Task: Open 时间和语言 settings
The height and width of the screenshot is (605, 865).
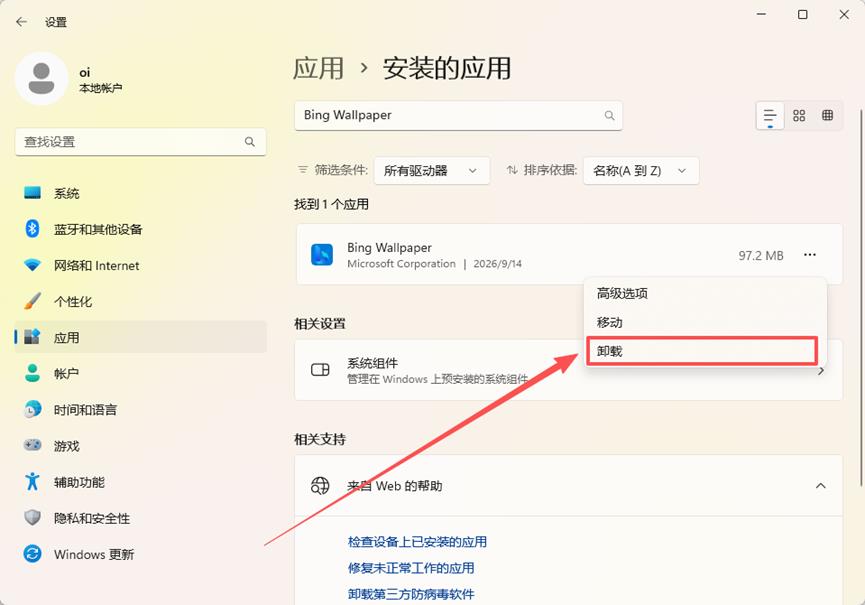Action: click(141, 409)
